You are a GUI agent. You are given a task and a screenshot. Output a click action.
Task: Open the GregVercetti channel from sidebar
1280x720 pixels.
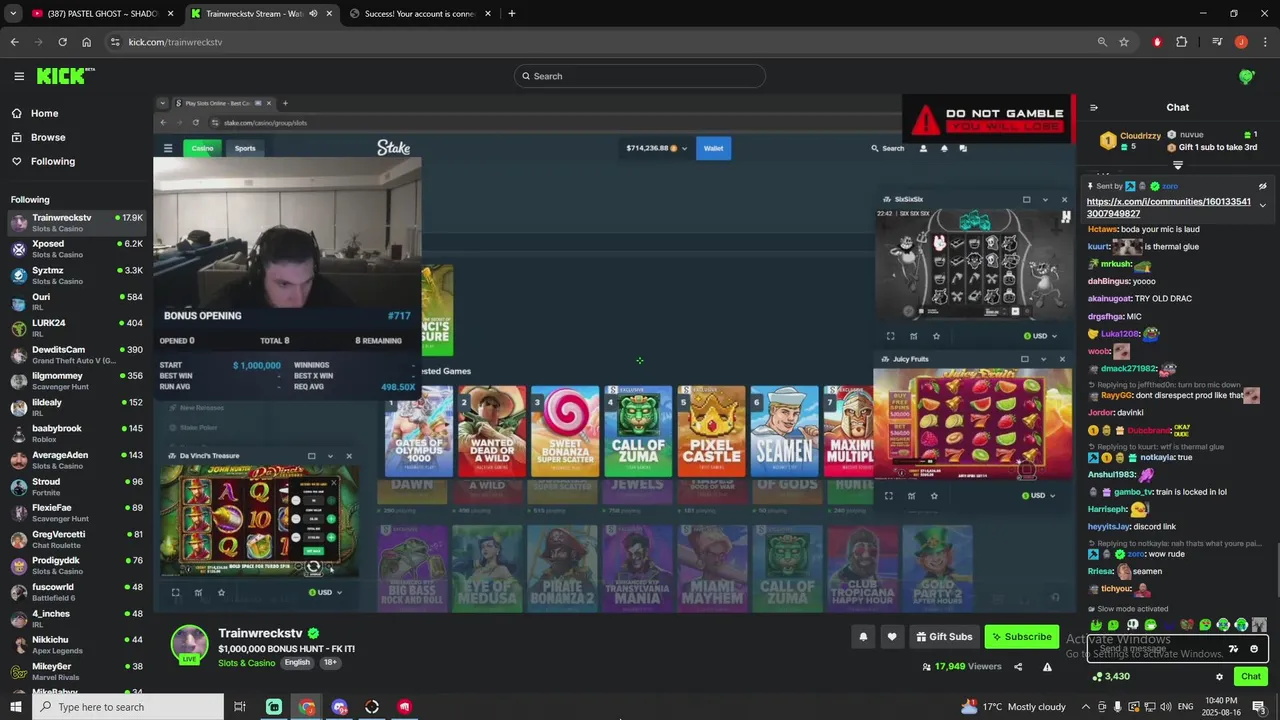(x=76, y=540)
